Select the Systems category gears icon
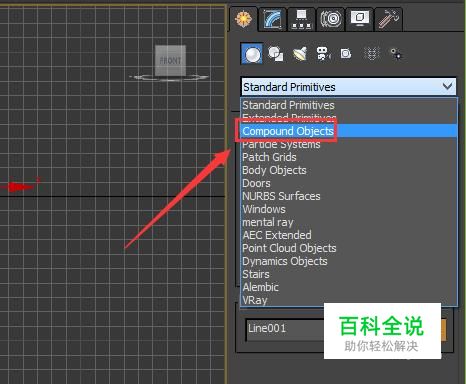 click(396, 54)
